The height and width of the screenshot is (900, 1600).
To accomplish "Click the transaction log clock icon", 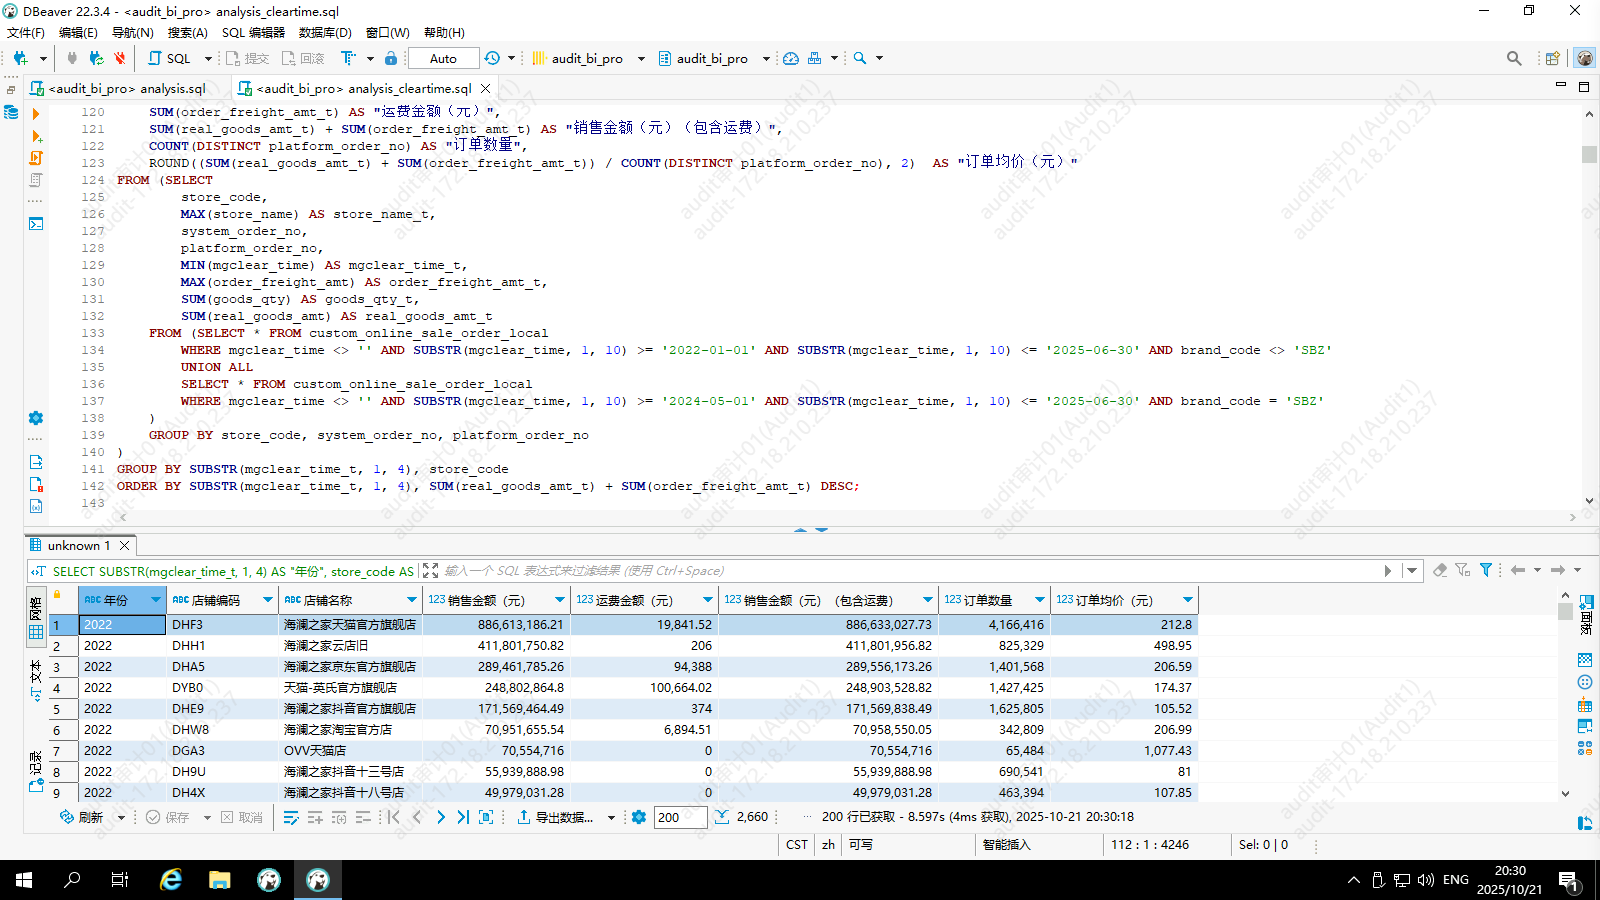I will pyautogui.click(x=492, y=58).
